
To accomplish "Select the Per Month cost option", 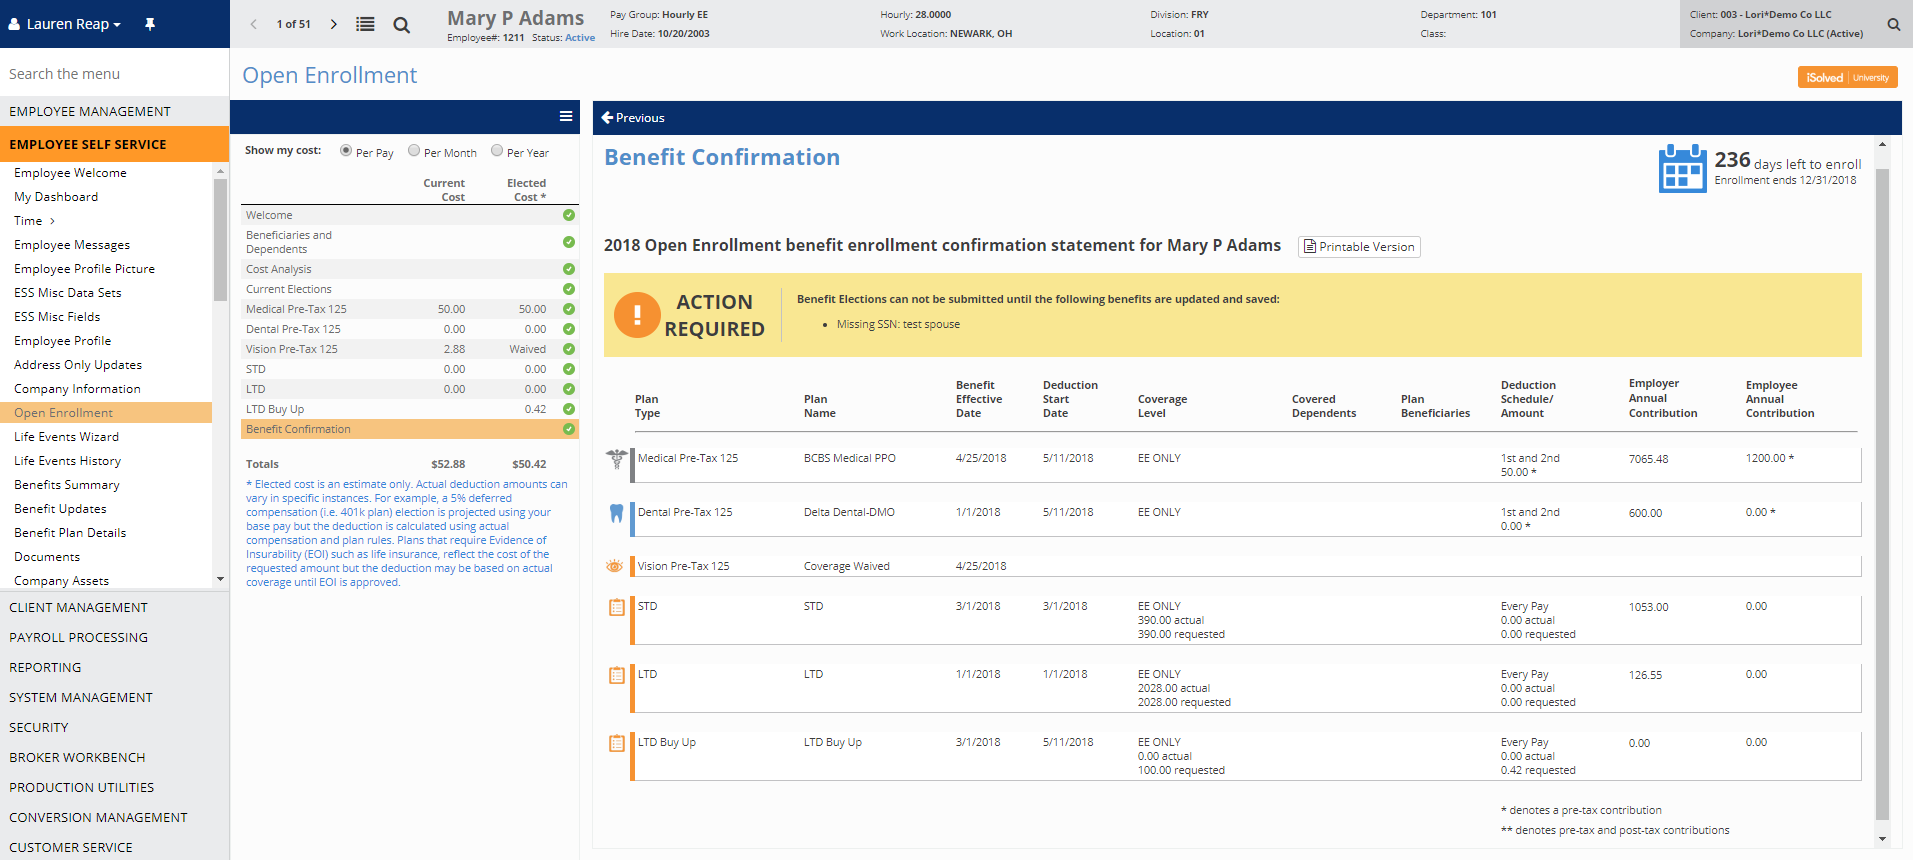I will coord(414,151).
